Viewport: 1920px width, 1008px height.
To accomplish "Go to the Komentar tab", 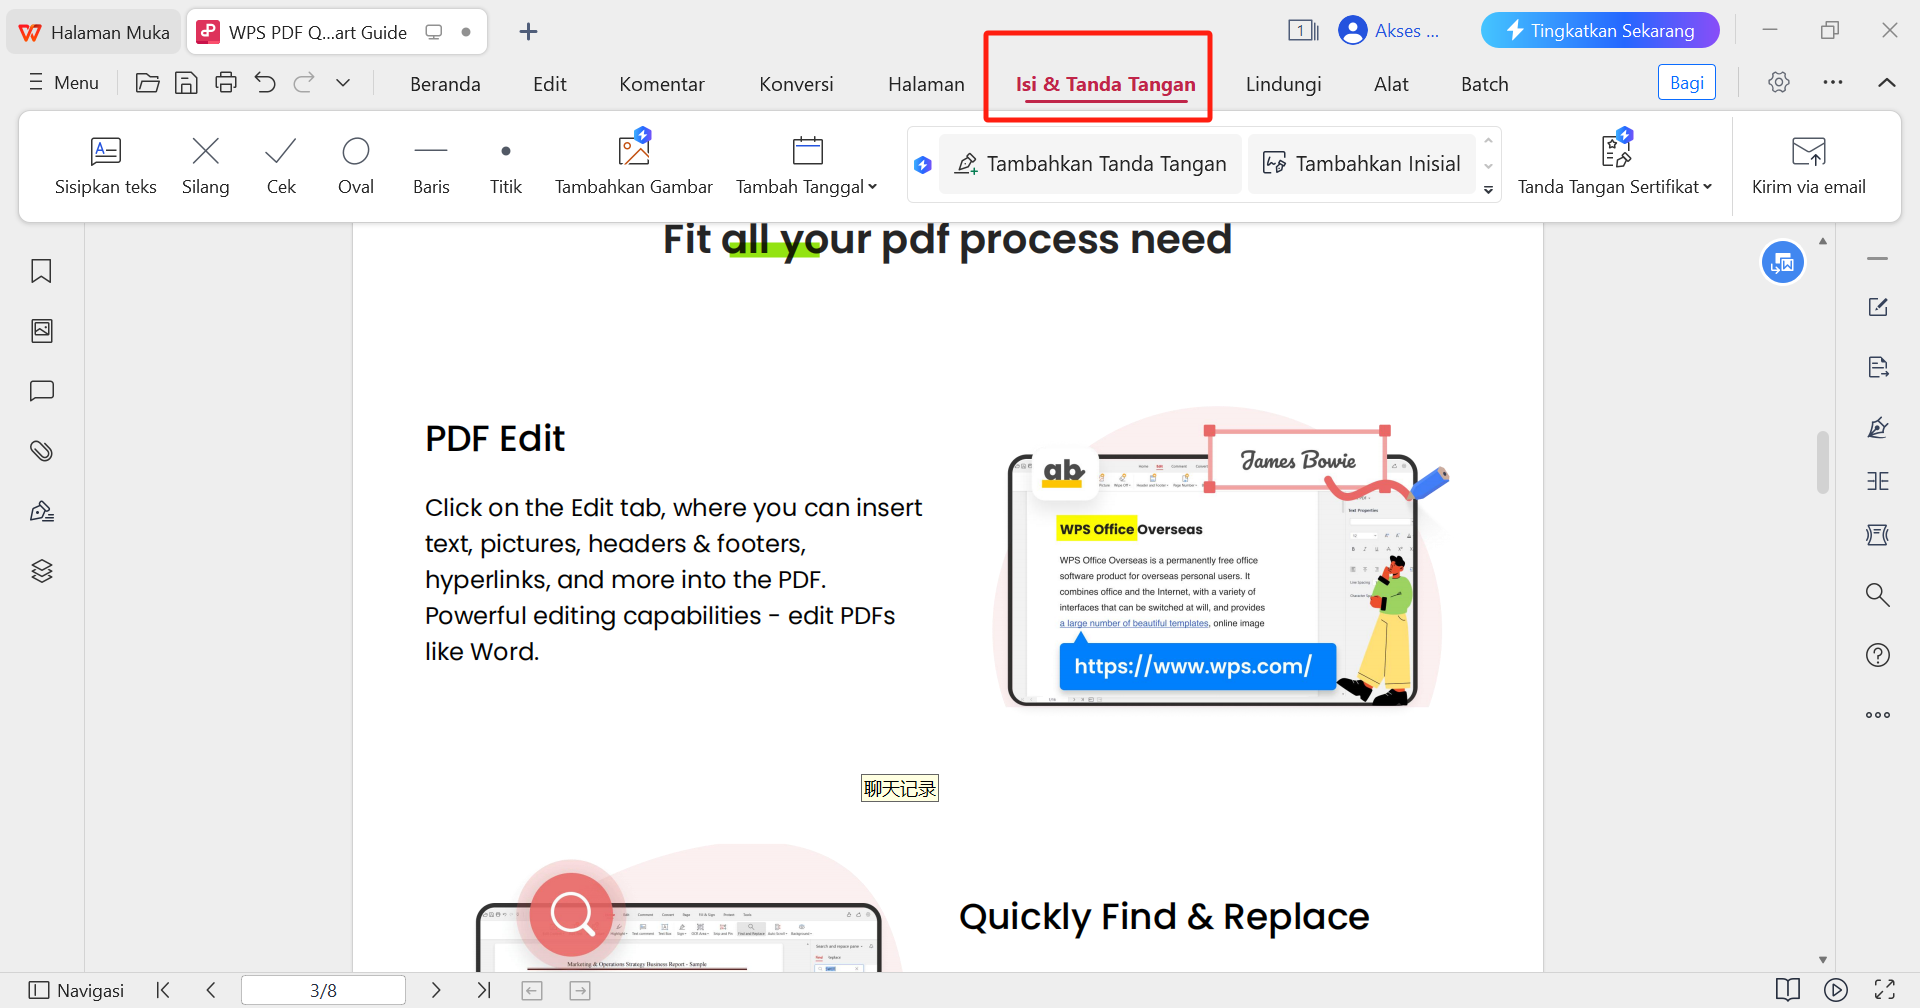I will click(x=662, y=84).
